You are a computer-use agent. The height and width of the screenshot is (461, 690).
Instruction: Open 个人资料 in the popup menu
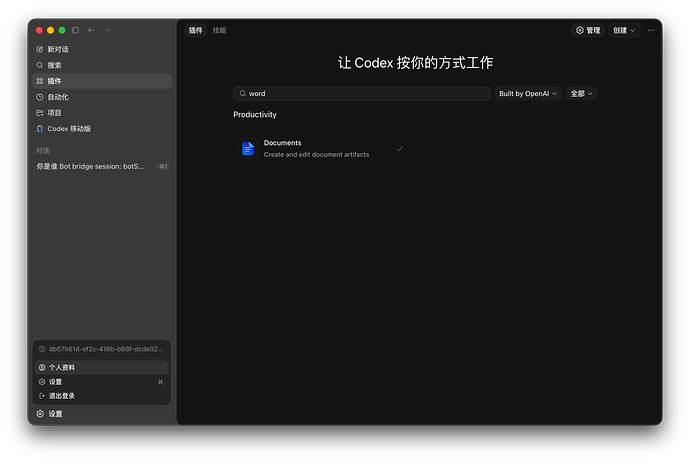coord(102,368)
